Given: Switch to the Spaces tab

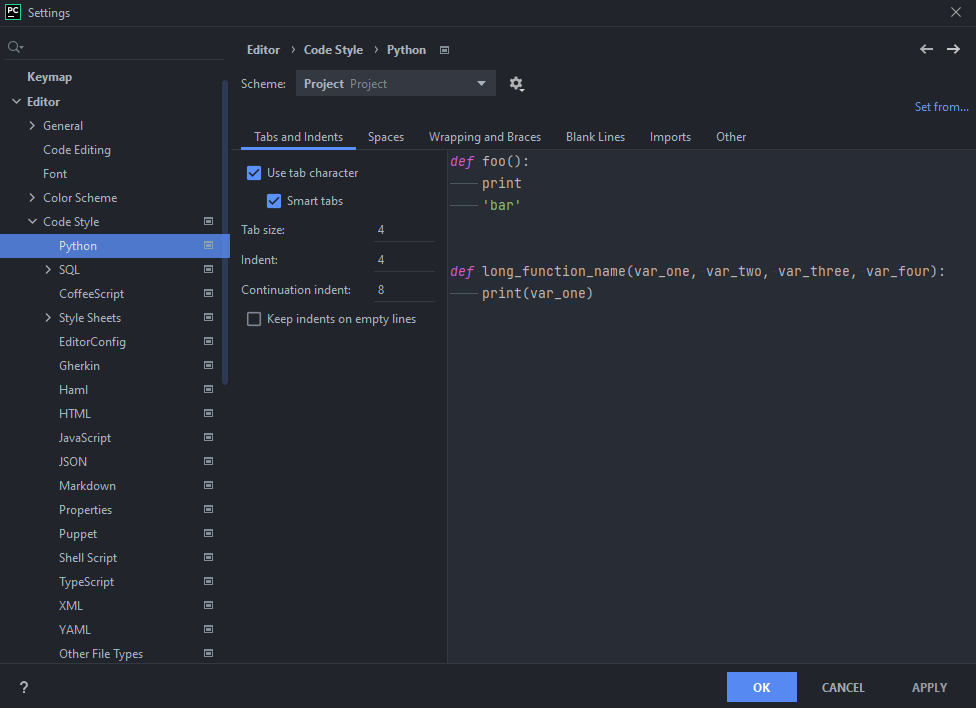Looking at the screenshot, I should point(386,136).
